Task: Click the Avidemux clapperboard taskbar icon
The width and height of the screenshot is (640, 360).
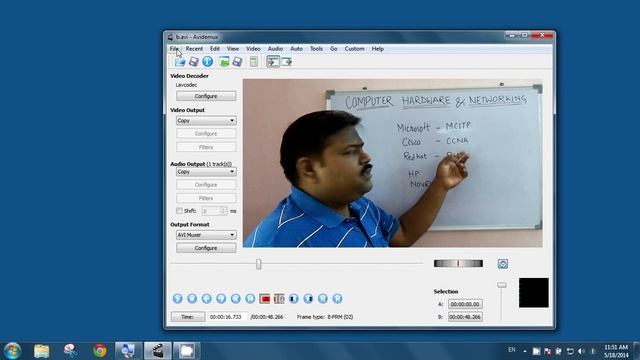Action: [x=158, y=351]
